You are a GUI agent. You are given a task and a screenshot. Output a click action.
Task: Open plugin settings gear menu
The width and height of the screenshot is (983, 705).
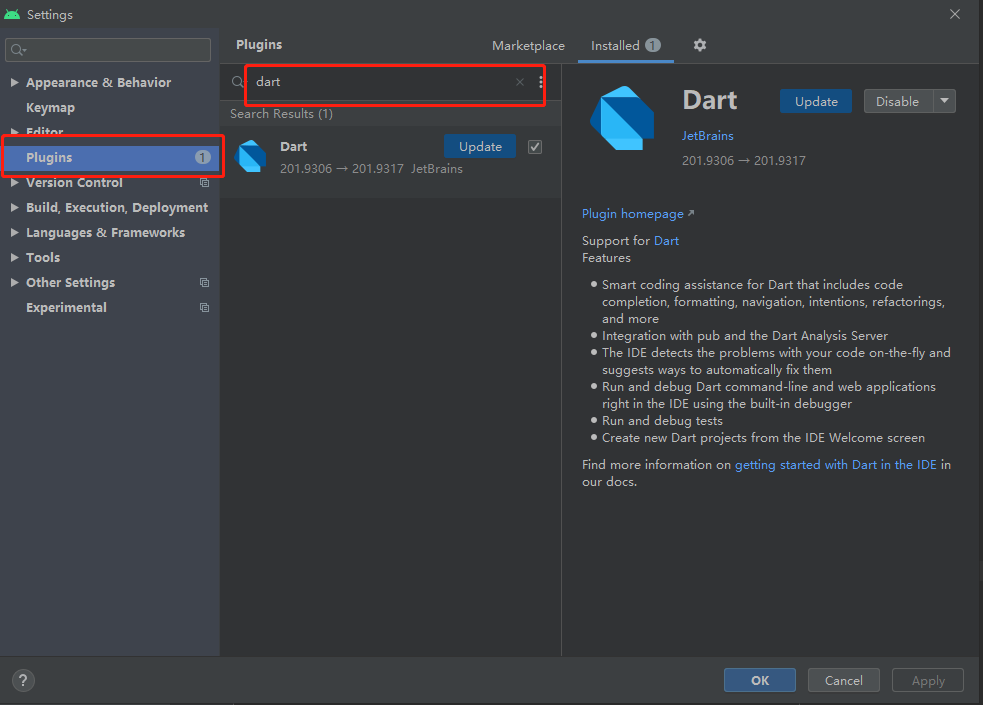(x=700, y=45)
